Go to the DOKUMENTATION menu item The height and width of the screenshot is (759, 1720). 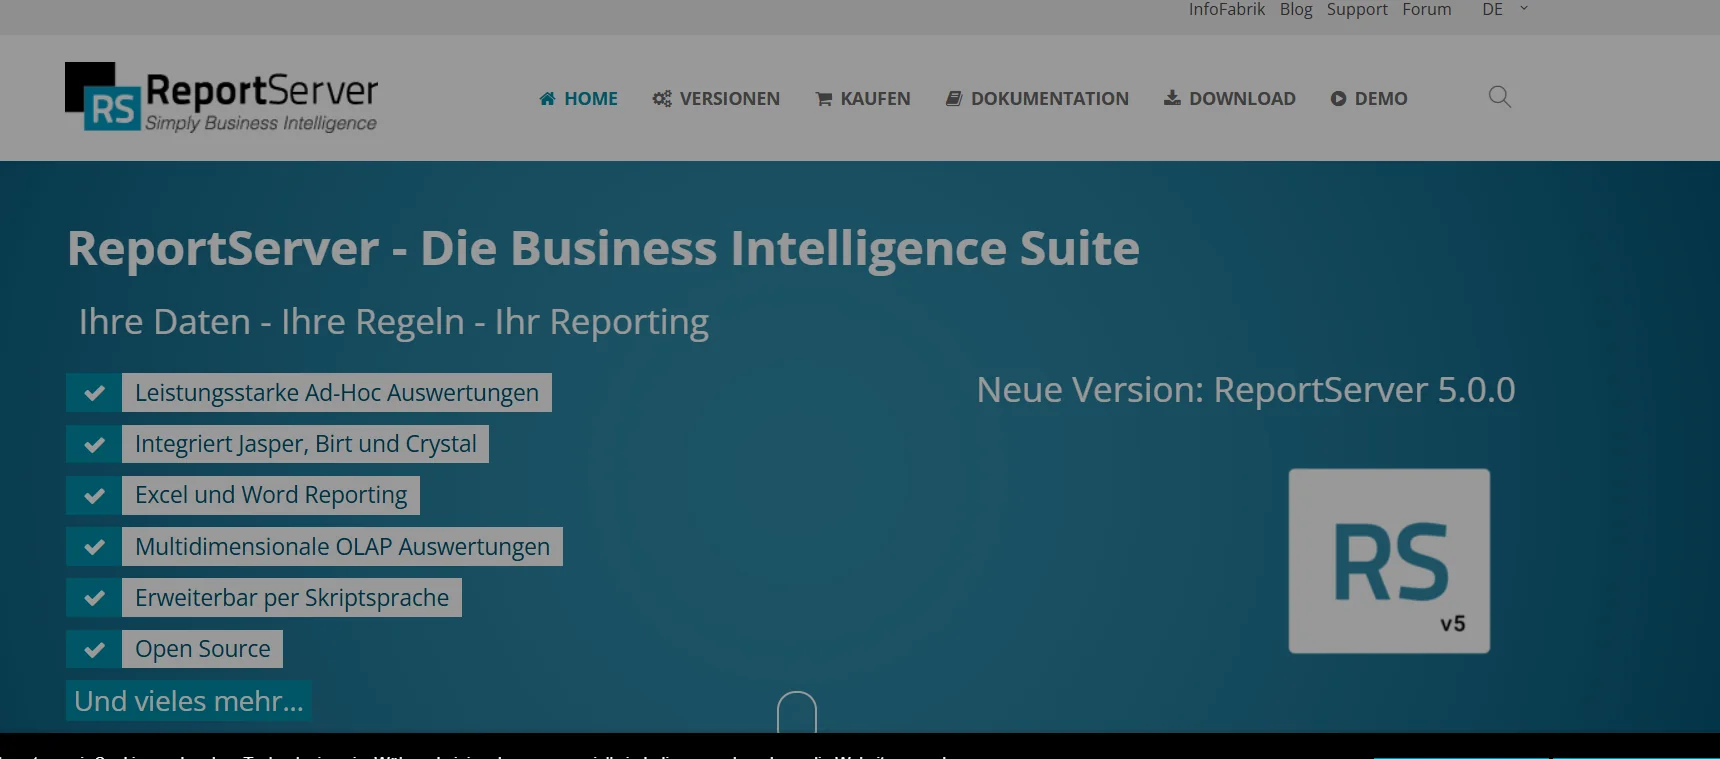[x=1037, y=98]
